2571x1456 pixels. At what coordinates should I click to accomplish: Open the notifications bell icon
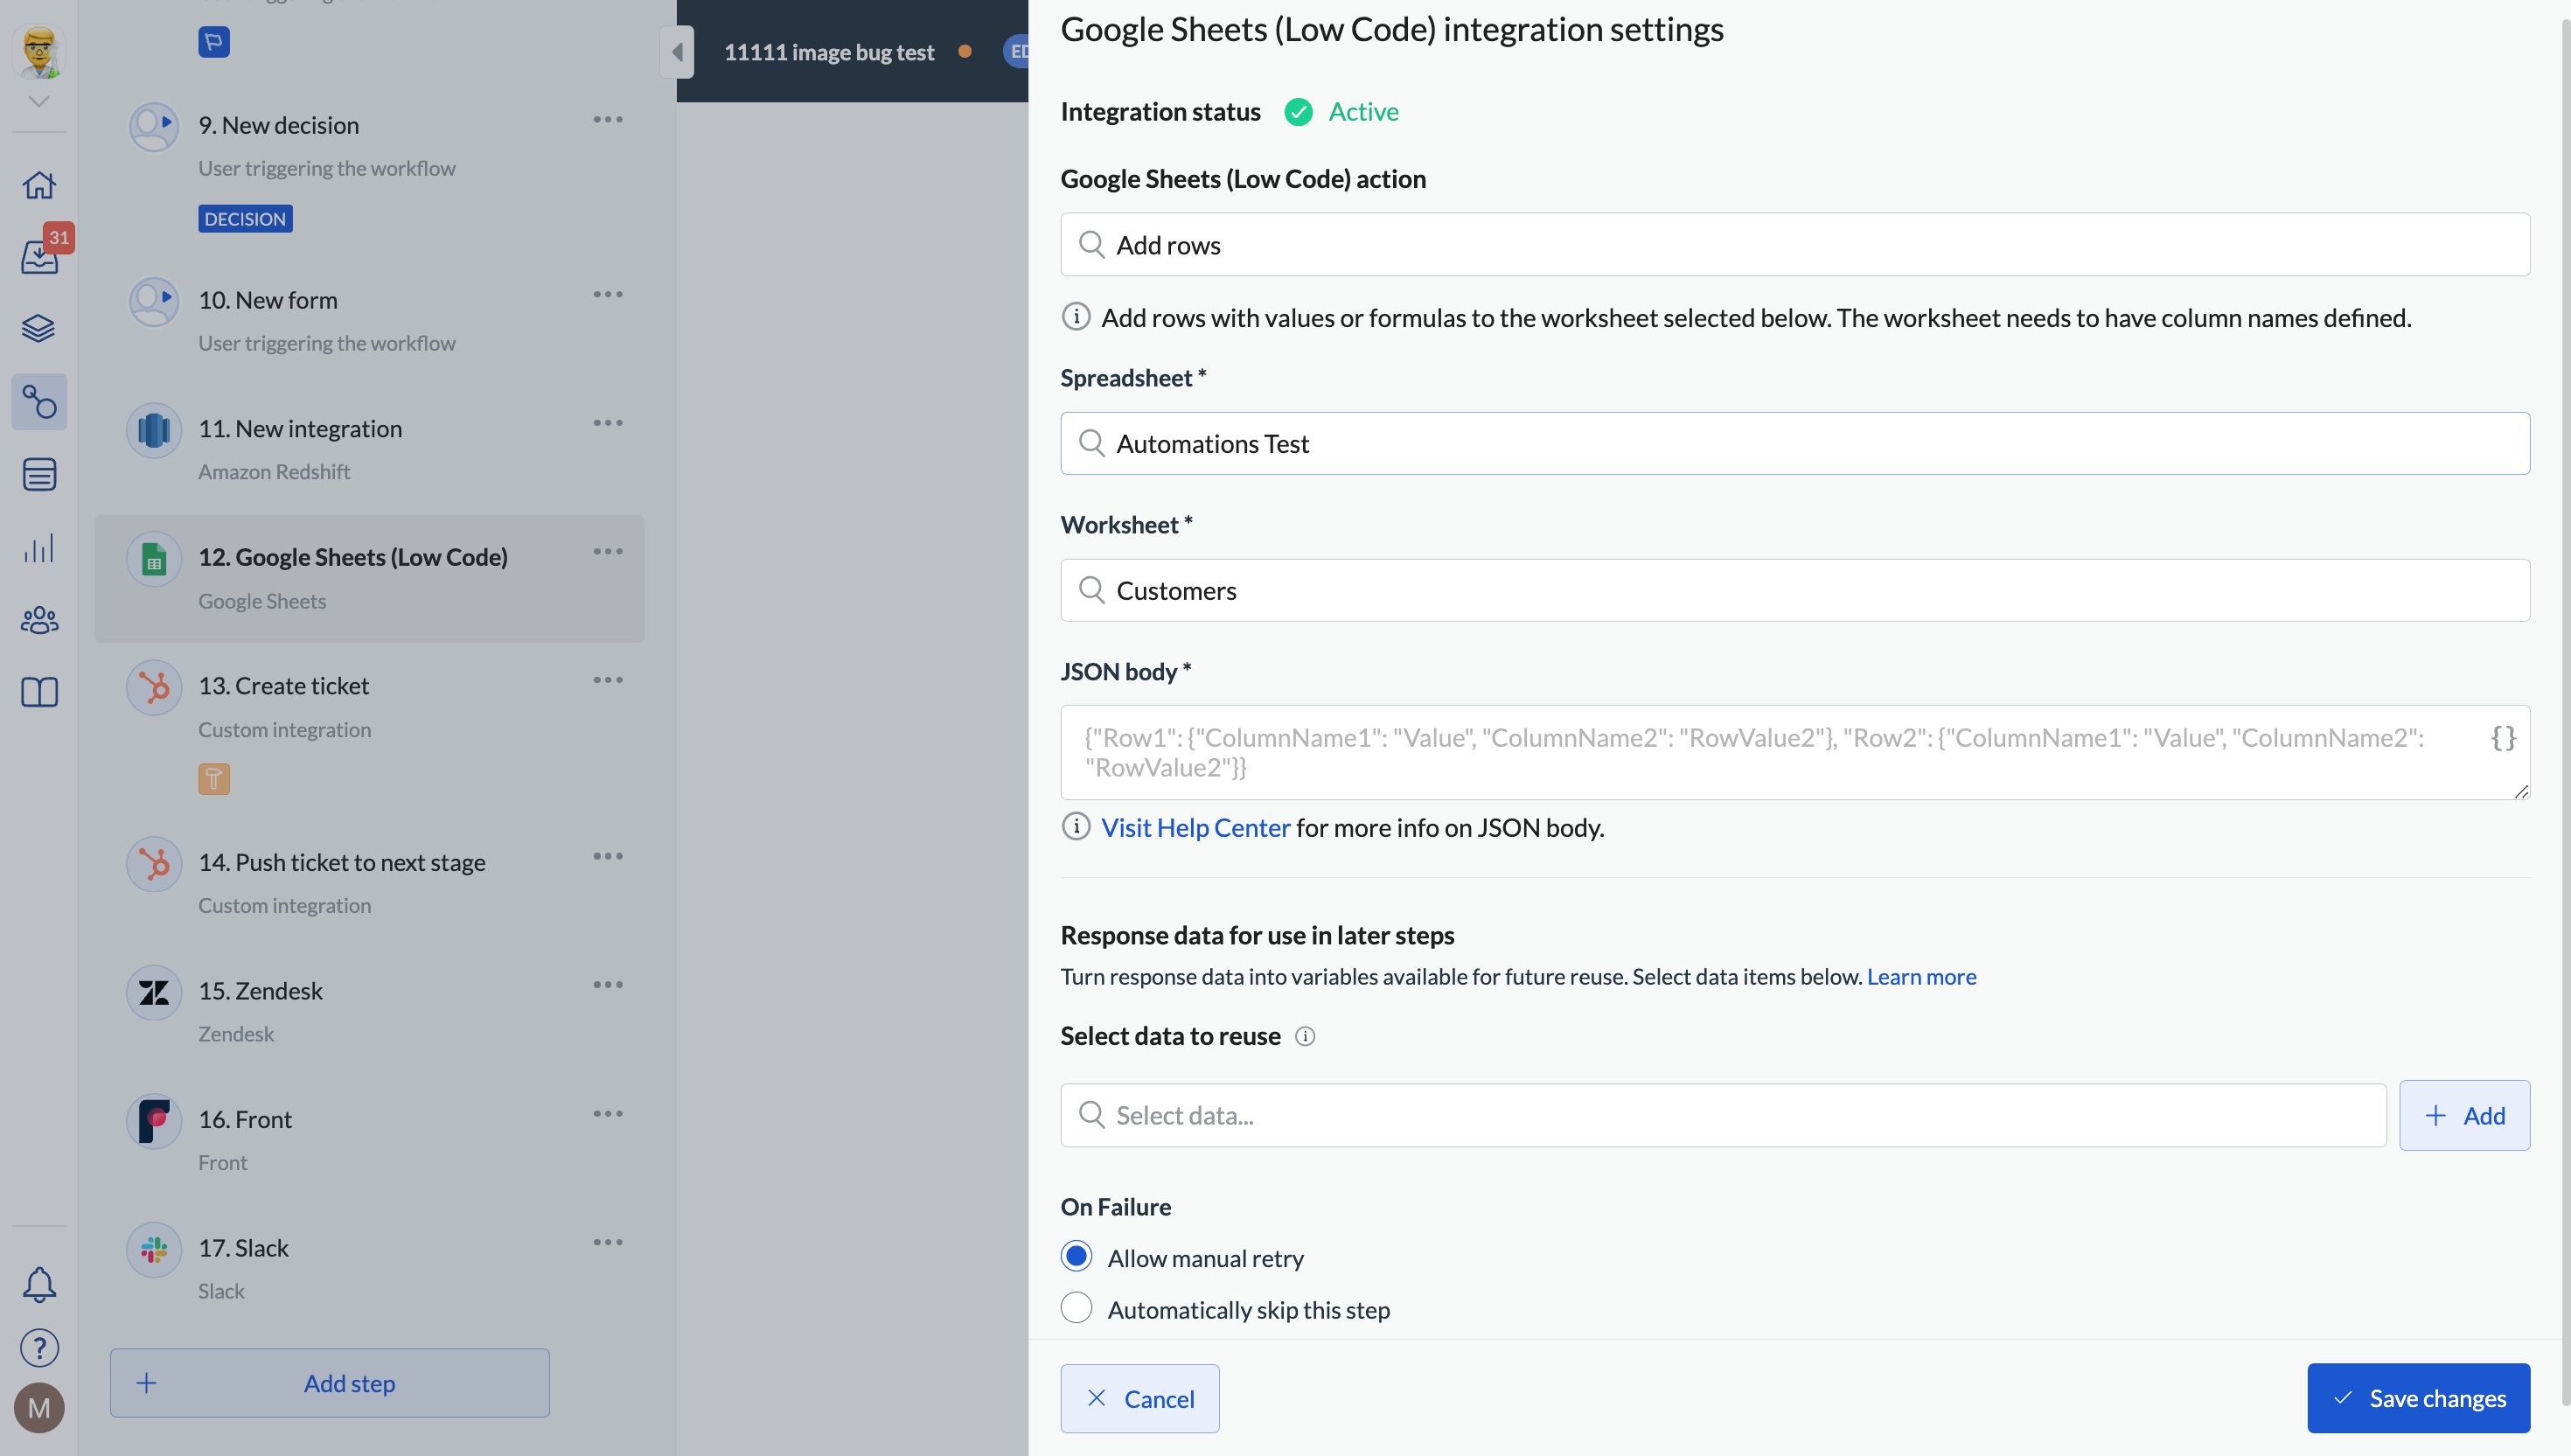[39, 1285]
